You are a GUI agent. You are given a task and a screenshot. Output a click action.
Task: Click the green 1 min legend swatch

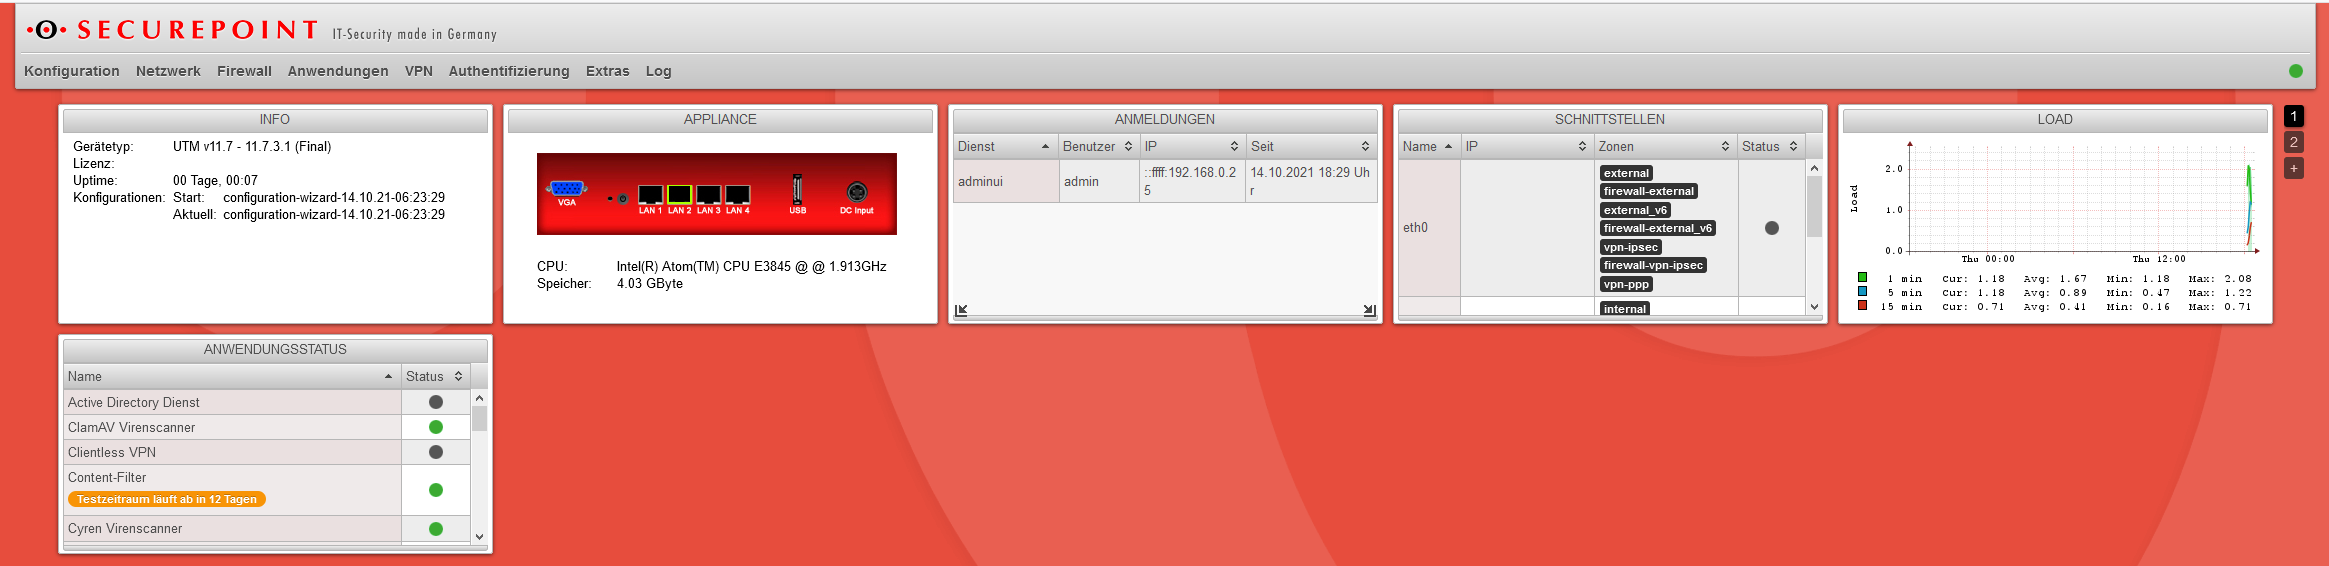pyautogui.click(x=1862, y=277)
